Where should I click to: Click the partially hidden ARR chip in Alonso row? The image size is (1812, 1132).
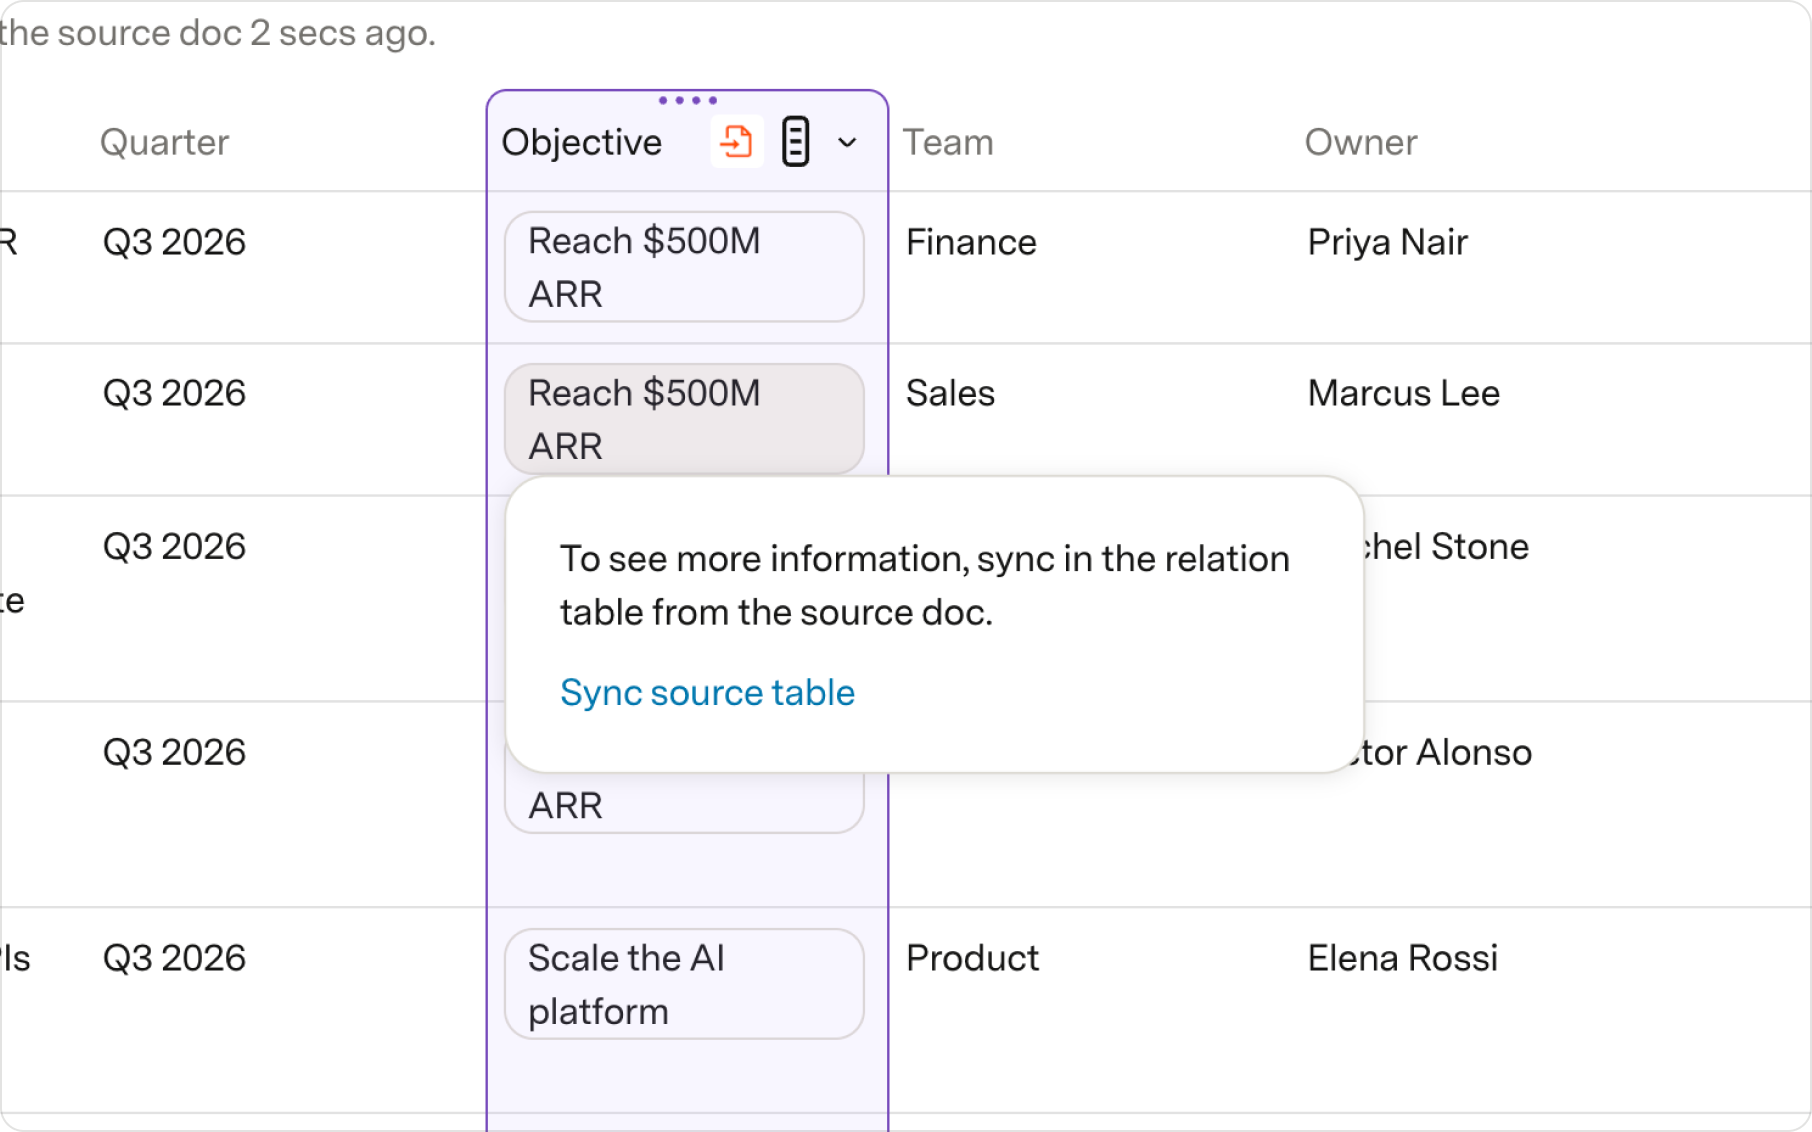[684, 803]
